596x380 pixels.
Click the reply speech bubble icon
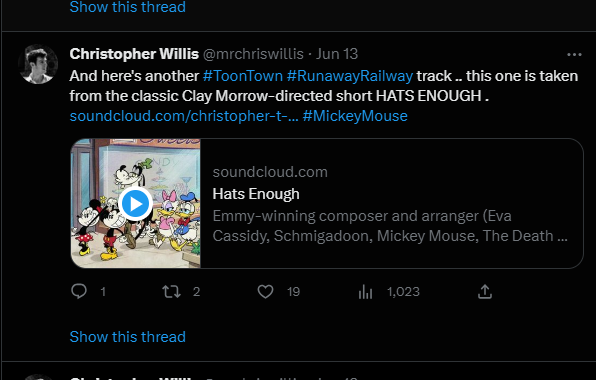(x=79, y=291)
